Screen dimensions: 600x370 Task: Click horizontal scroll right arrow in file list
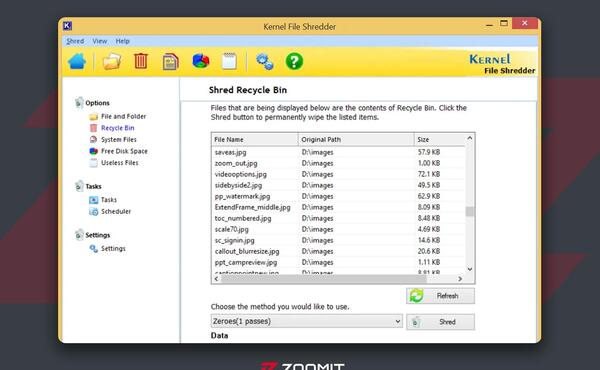point(460,279)
